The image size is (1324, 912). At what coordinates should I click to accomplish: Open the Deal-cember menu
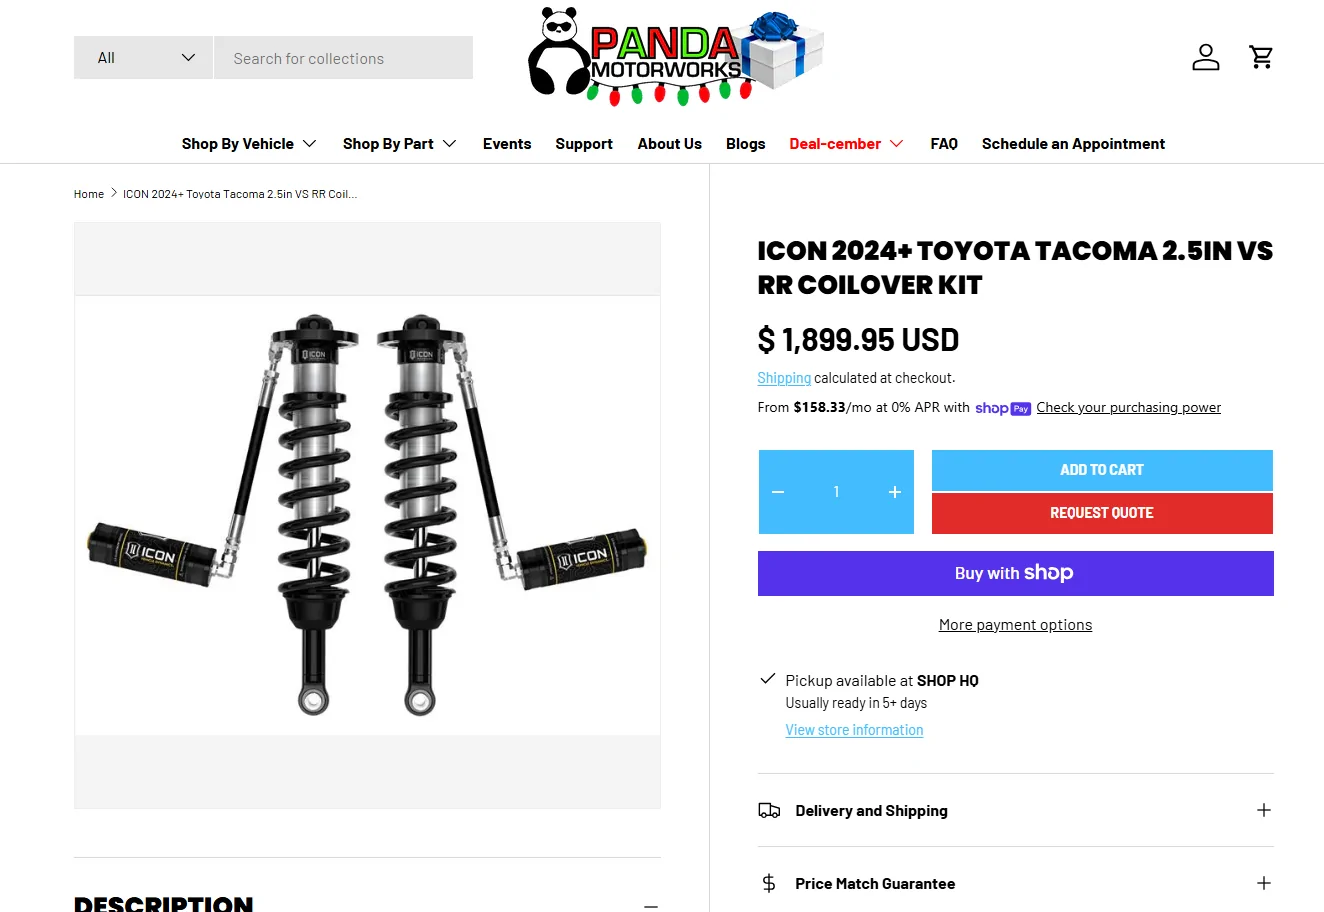[x=846, y=144]
